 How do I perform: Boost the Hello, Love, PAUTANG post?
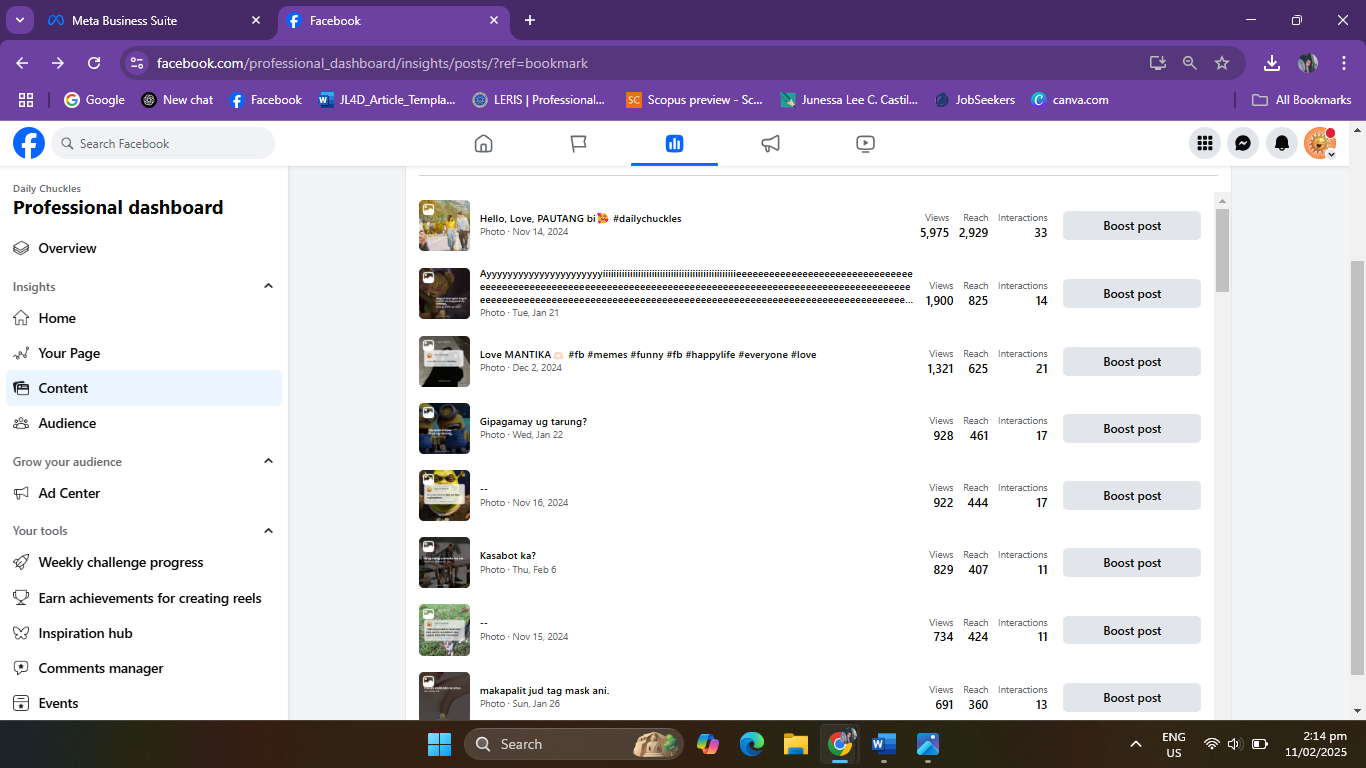tap(1131, 225)
